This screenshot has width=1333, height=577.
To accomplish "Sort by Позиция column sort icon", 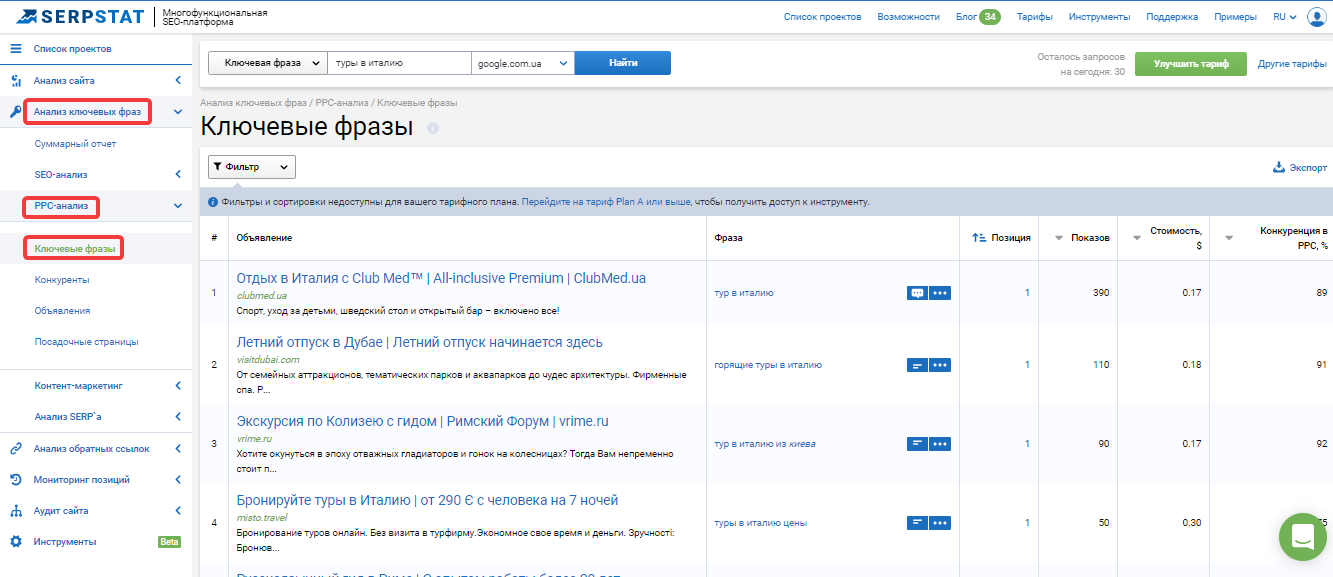I will point(979,238).
